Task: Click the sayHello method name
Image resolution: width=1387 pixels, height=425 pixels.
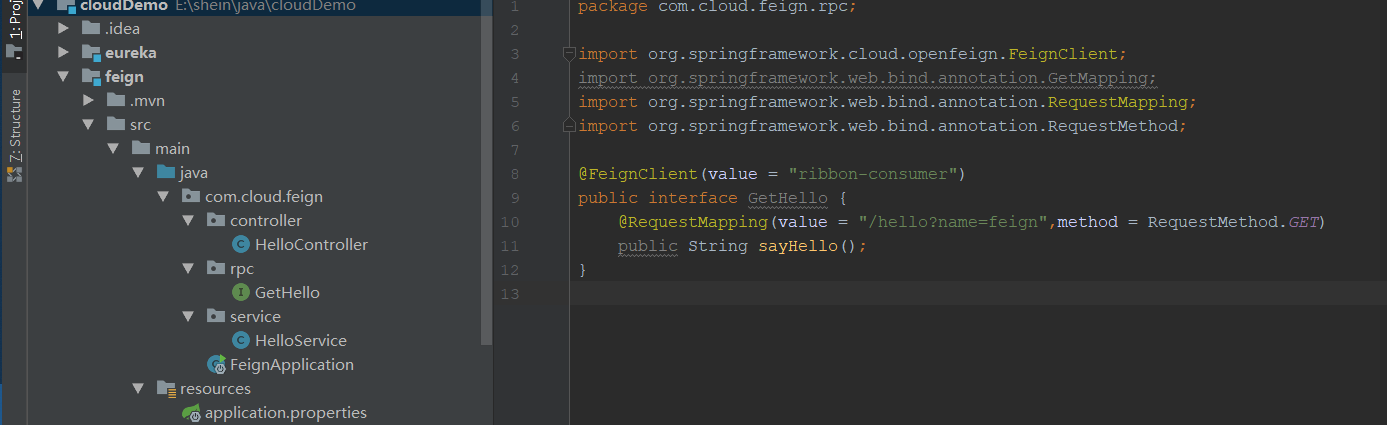Action: 797,246
